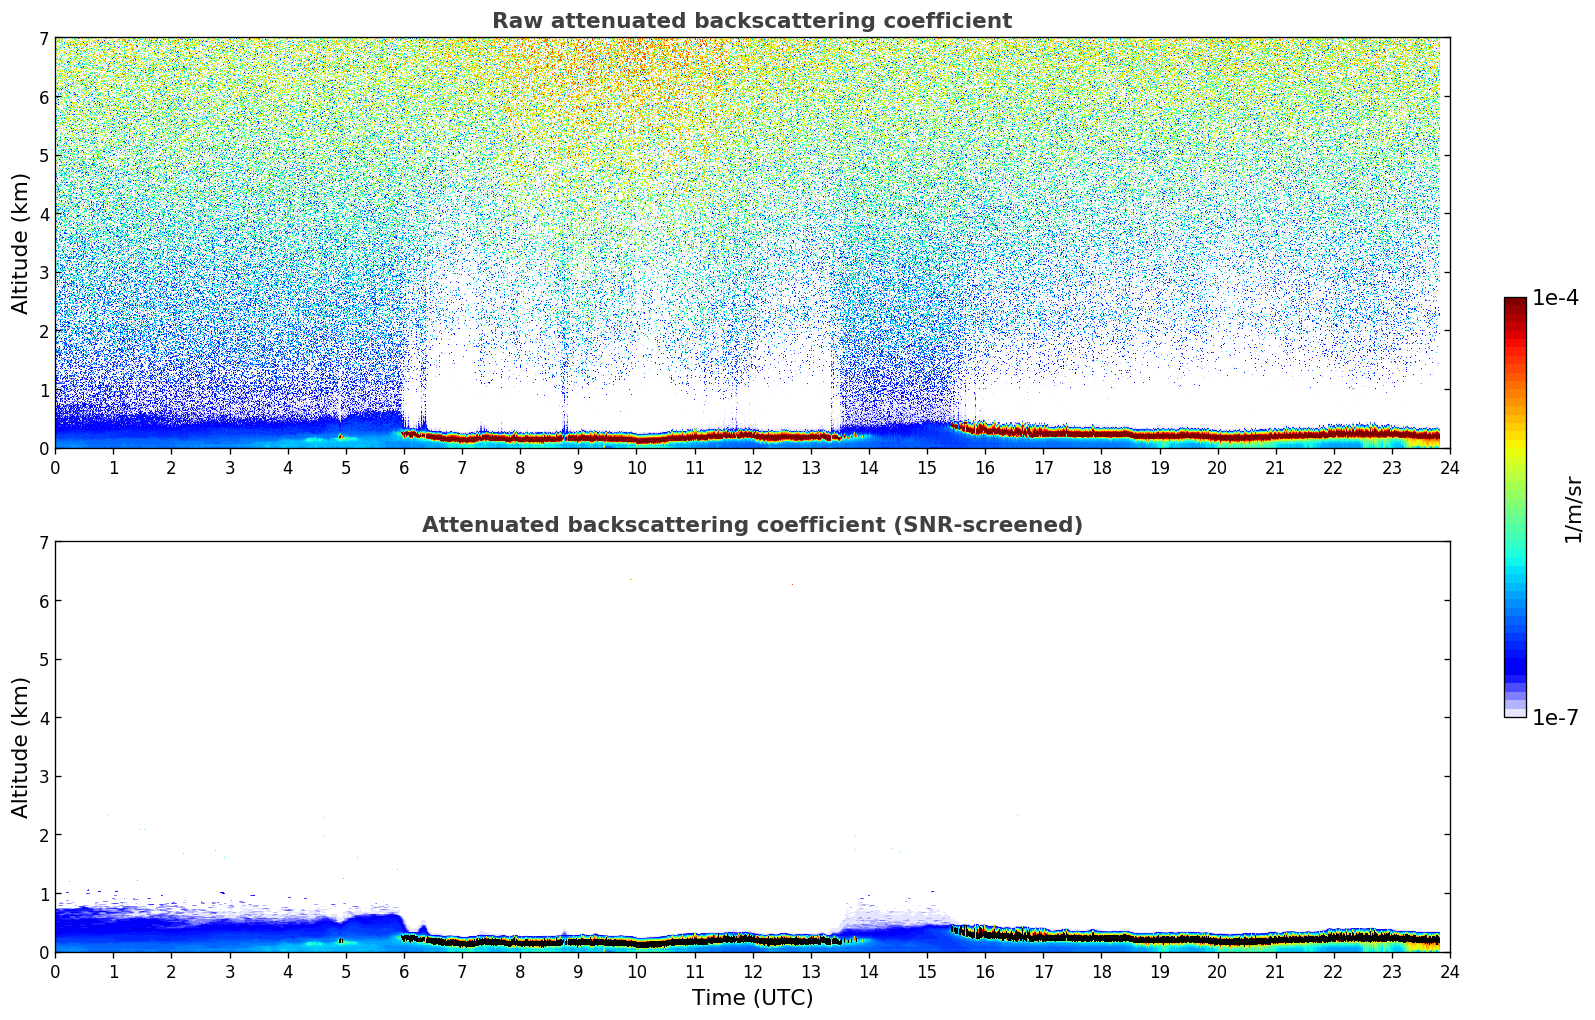The height and width of the screenshot is (1020, 1595).
Task: Click y-axis tick '4' on top plot
Action: coord(43,214)
